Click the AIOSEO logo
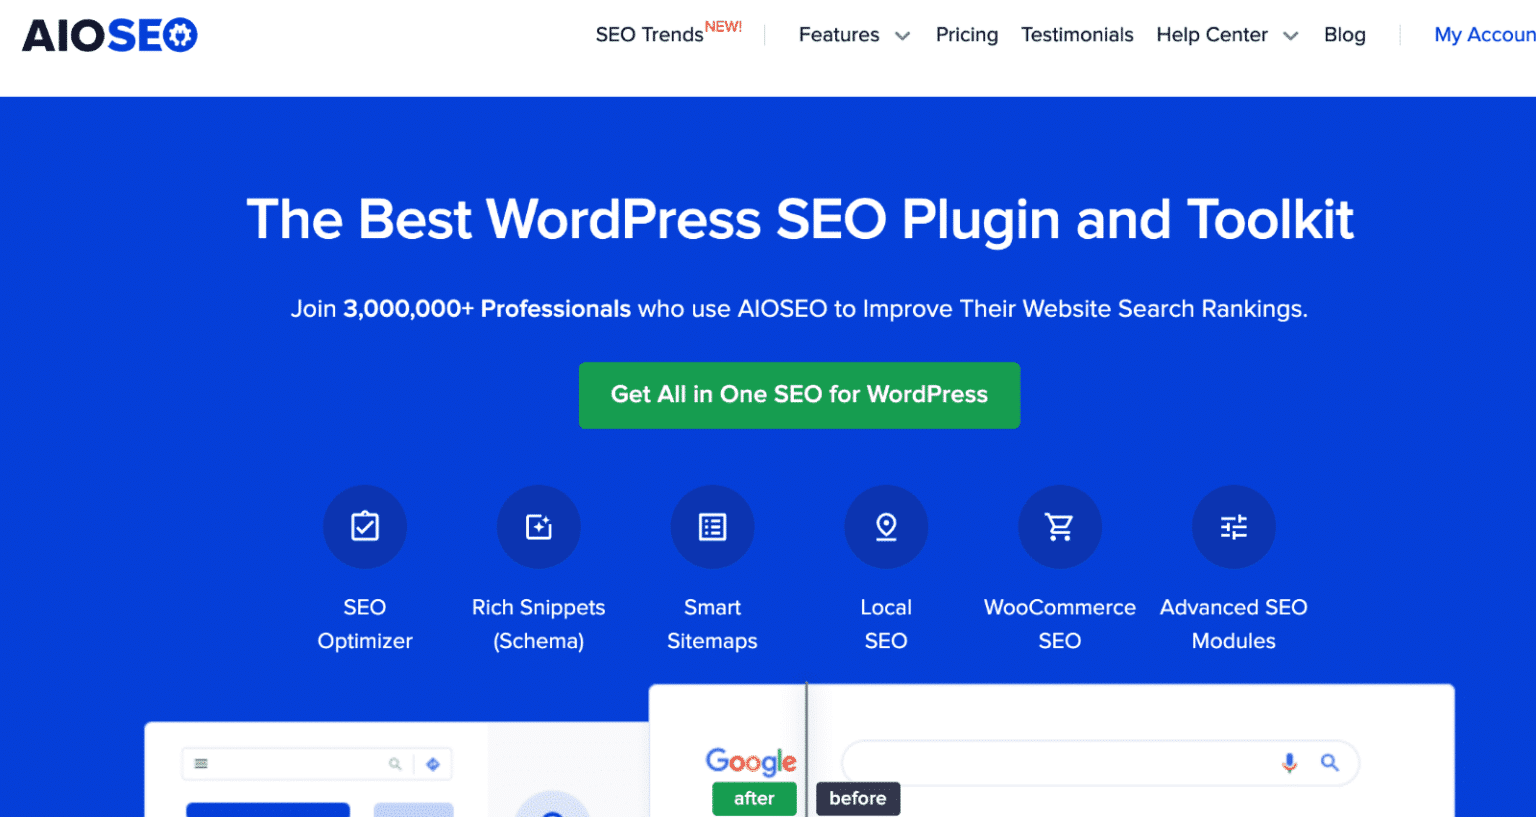This screenshot has width=1536, height=817. (x=110, y=35)
